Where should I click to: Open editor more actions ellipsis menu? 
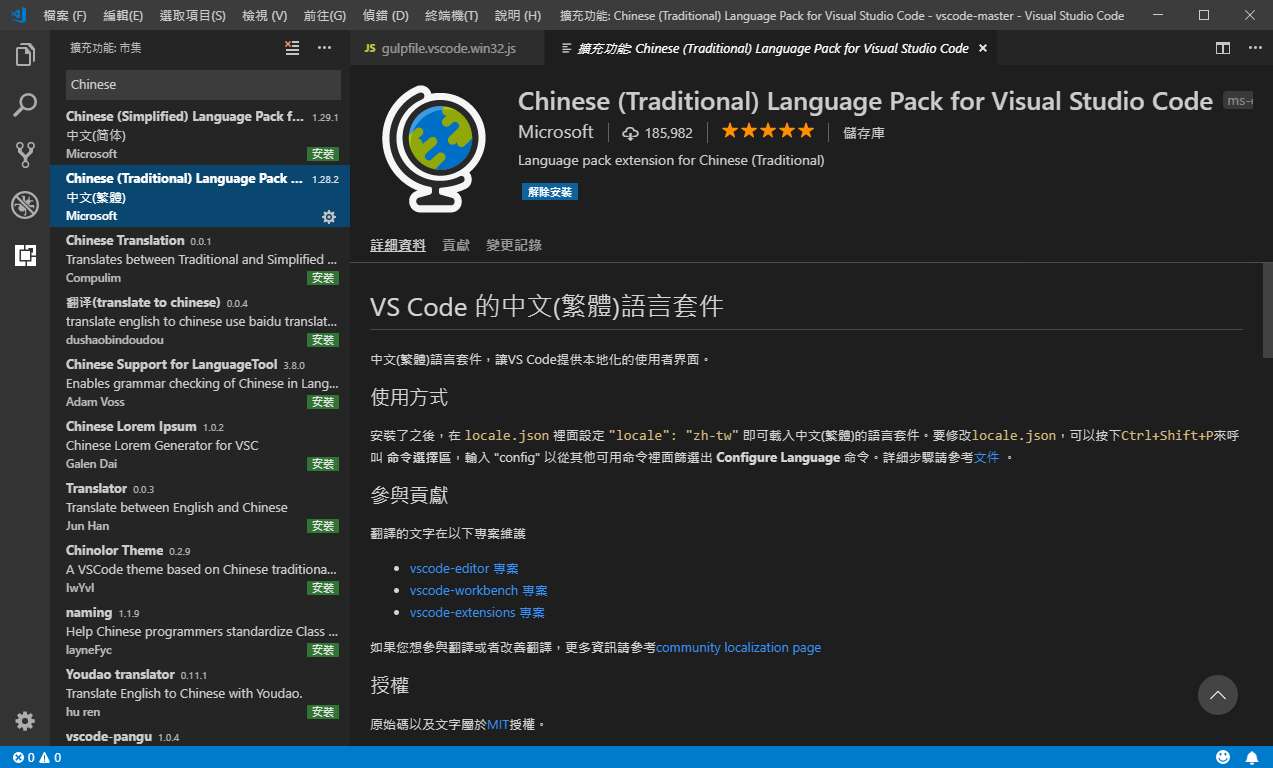[1251, 48]
